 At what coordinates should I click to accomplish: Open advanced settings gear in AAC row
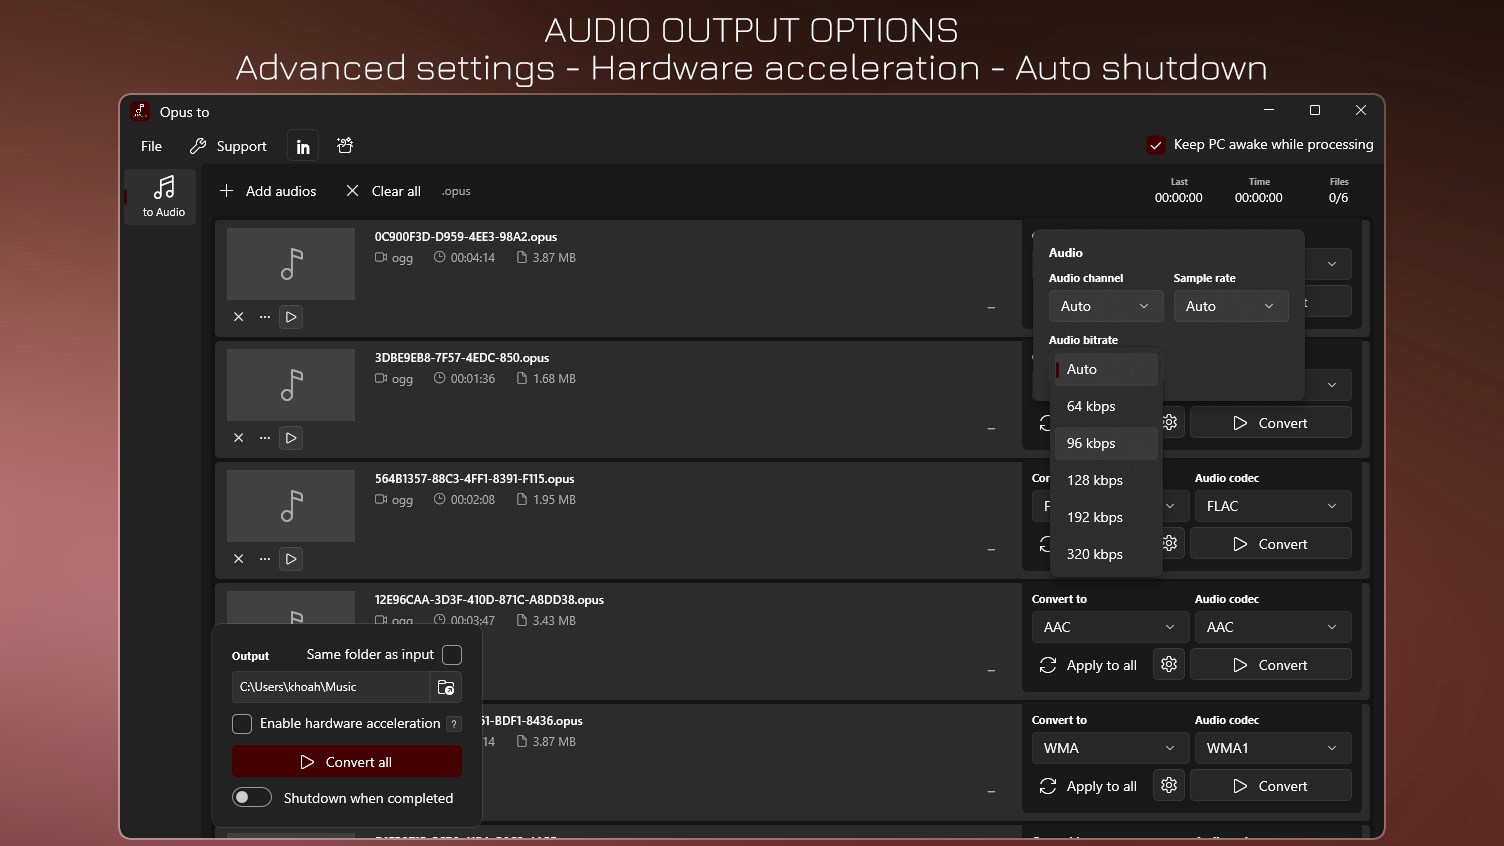(x=1169, y=664)
